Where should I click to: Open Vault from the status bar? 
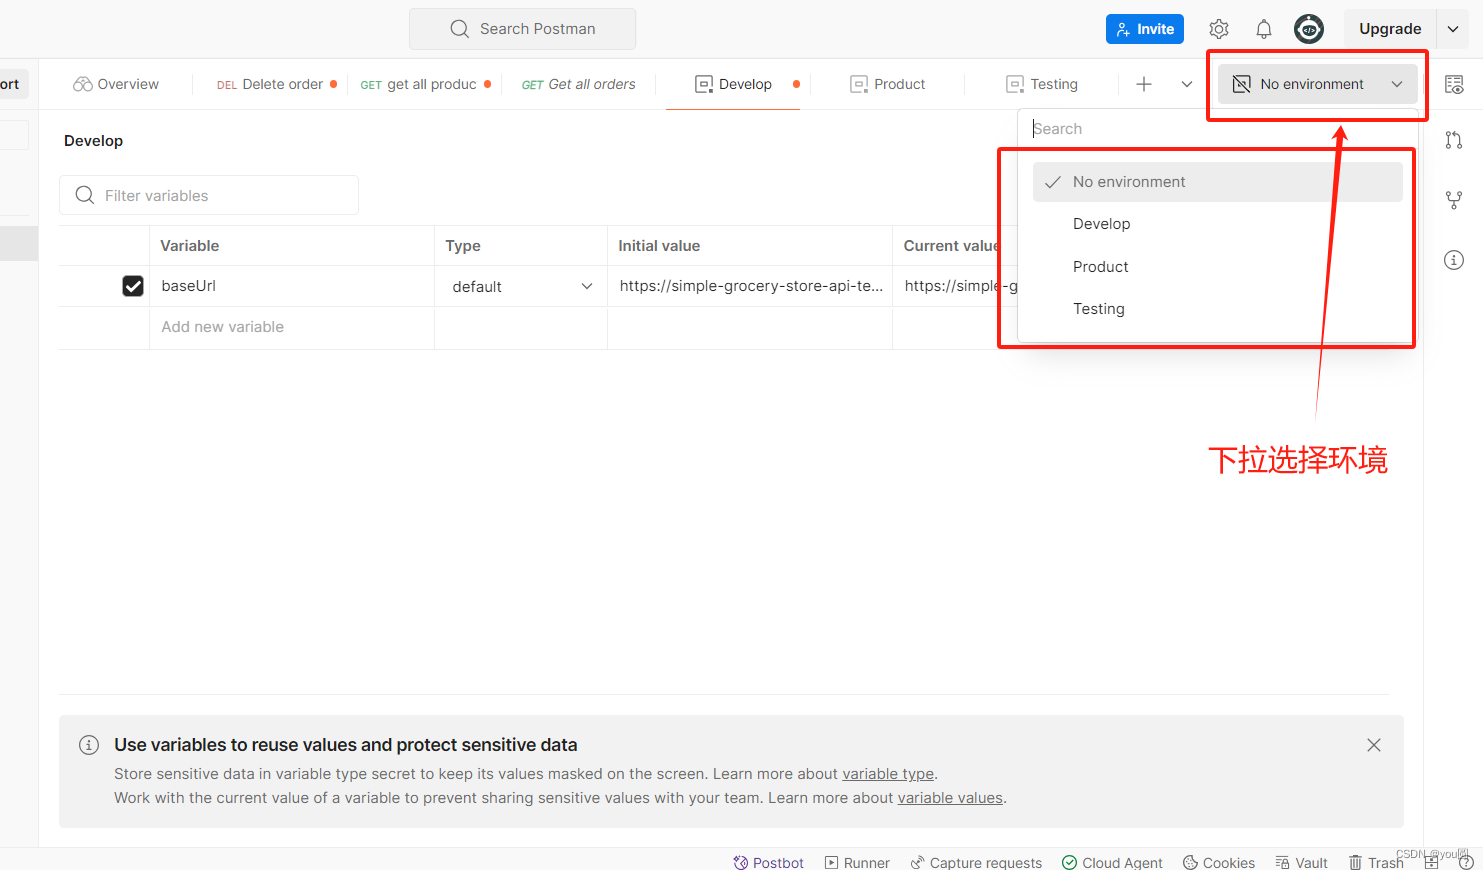coord(1301,862)
